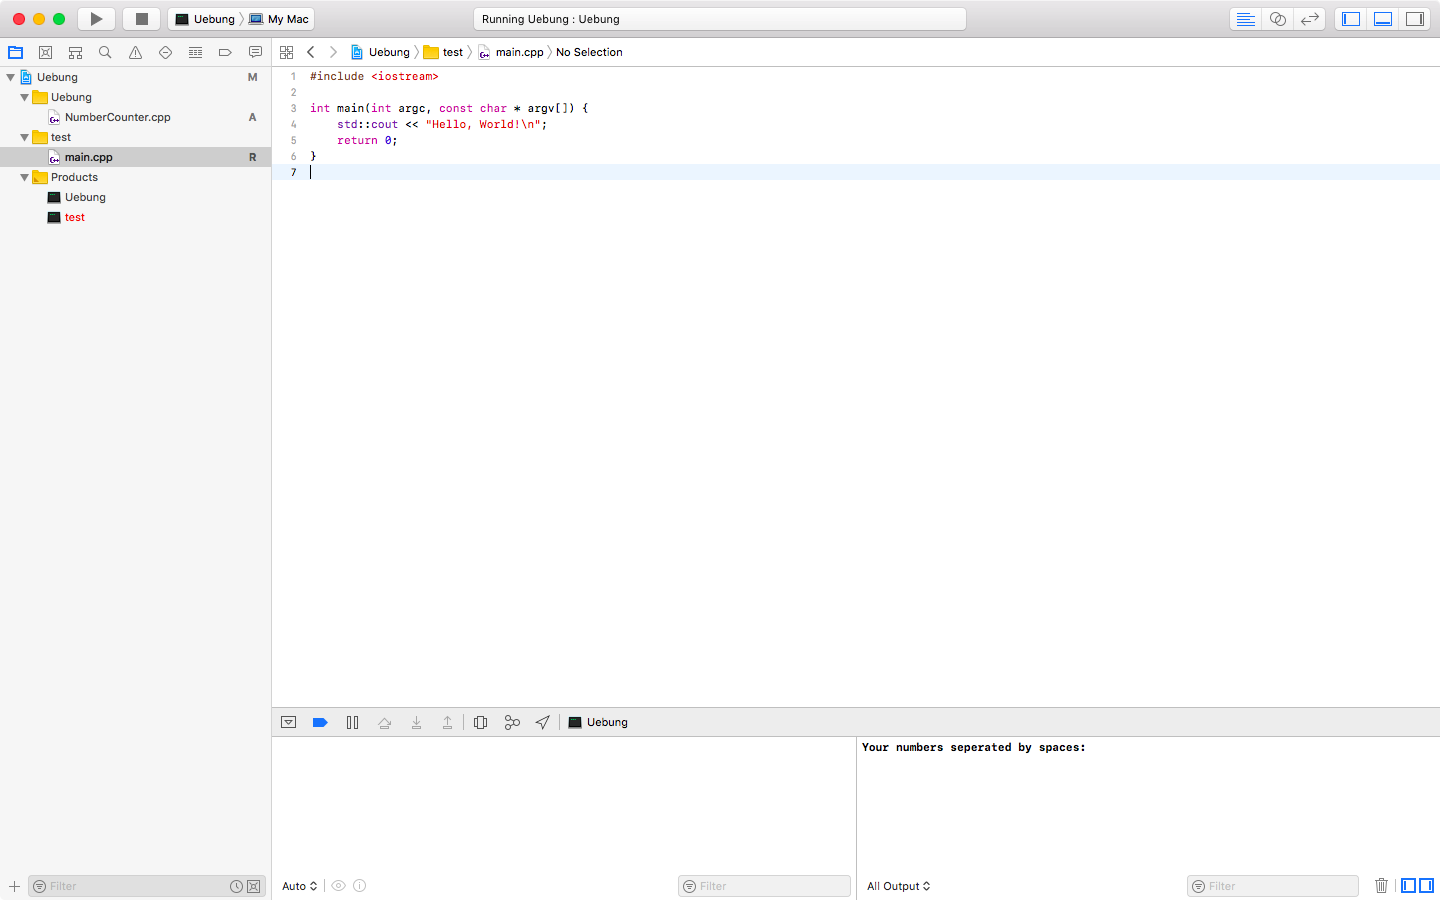Toggle the console pane
The height and width of the screenshot is (900, 1440).
click(x=1427, y=886)
